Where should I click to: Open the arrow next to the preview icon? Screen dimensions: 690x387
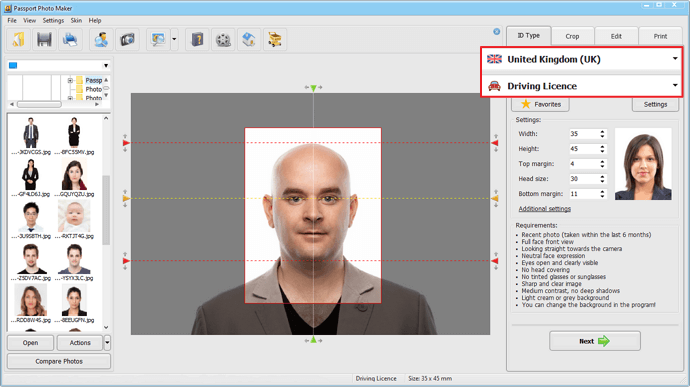(174, 40)
